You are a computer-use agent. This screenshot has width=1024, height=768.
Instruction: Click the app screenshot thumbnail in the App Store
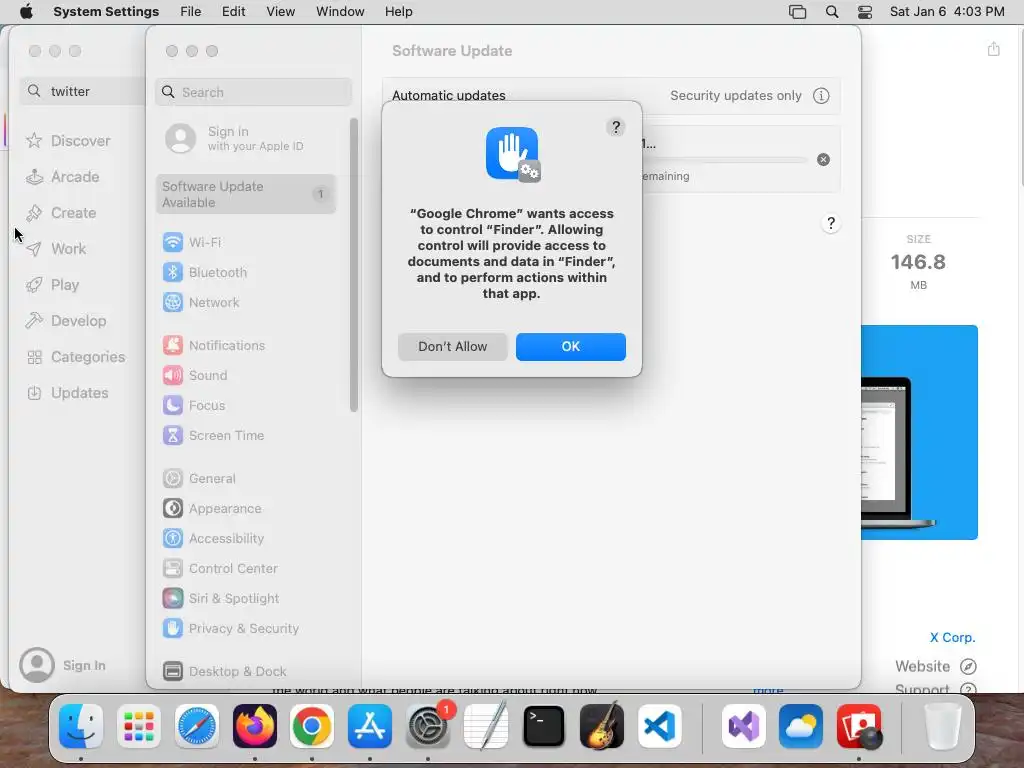pos(919,432)
